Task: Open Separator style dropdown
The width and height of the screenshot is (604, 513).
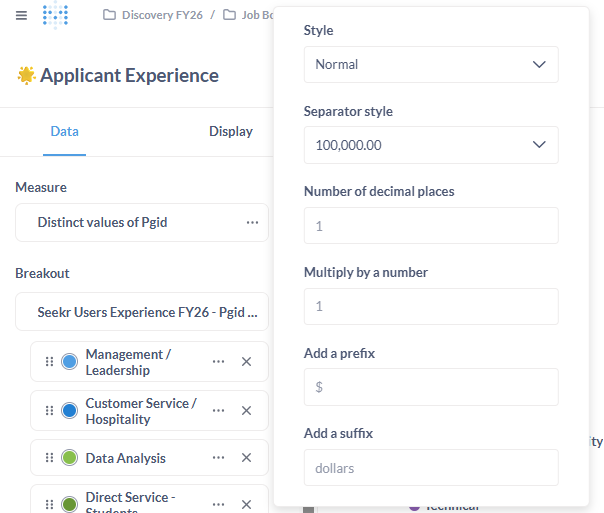Action: [430, 145]
